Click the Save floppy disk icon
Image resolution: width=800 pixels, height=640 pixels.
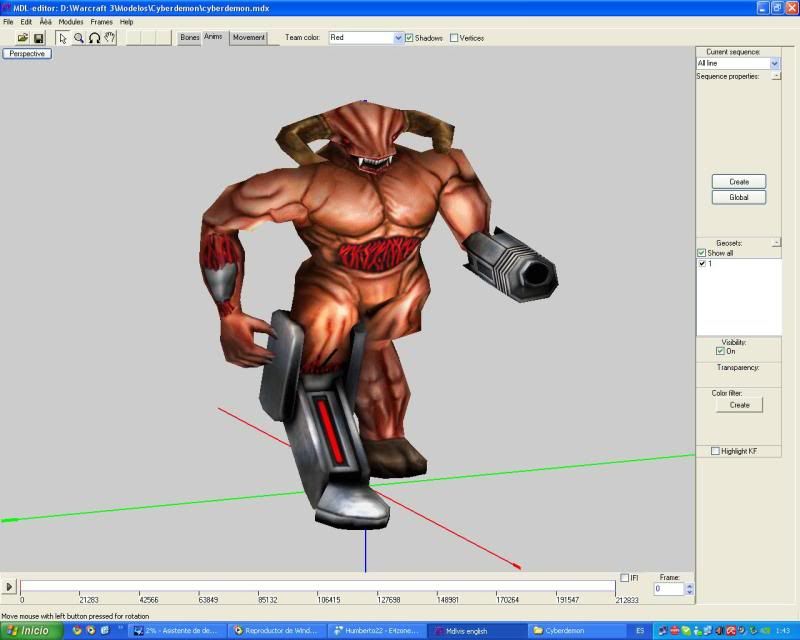pyautogui.click(x=39, y=38)
